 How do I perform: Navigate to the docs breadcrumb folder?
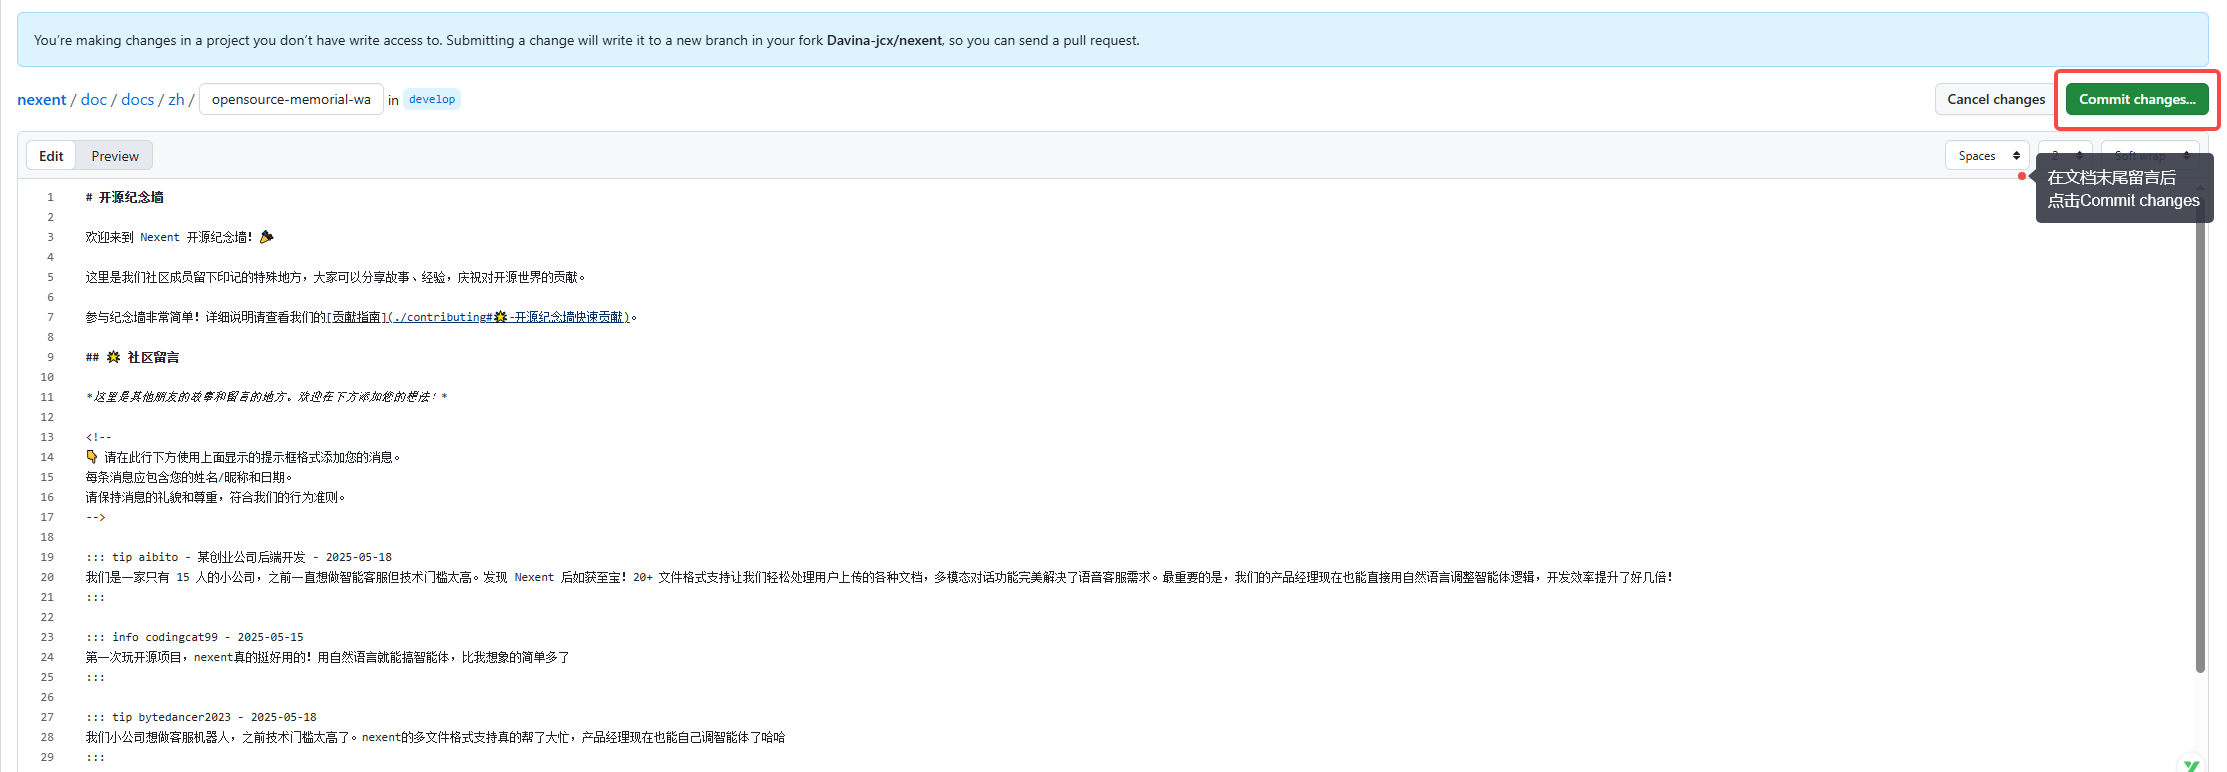coord(137,100)
